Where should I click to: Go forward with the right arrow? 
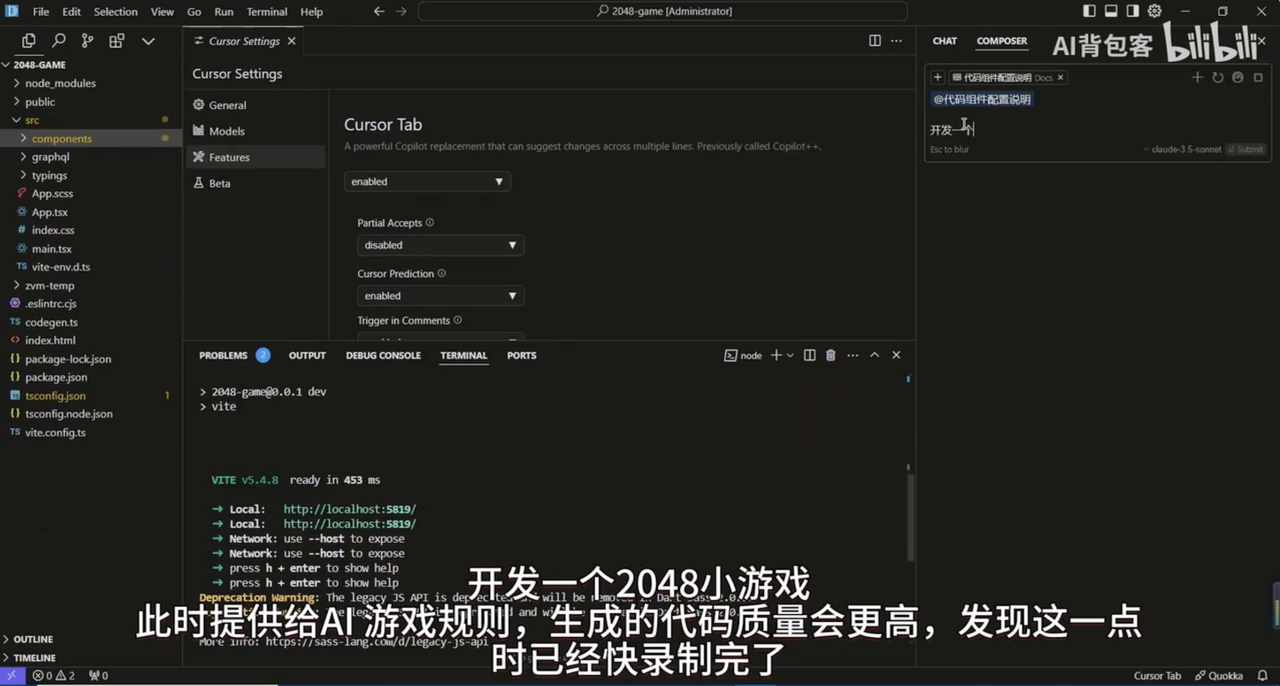401,11
